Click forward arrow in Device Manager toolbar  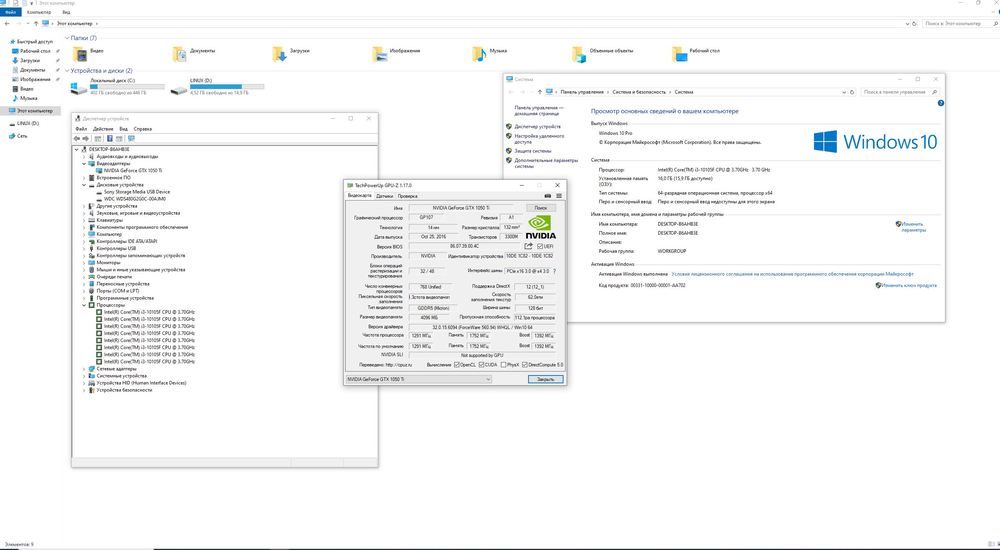(85, 138)
